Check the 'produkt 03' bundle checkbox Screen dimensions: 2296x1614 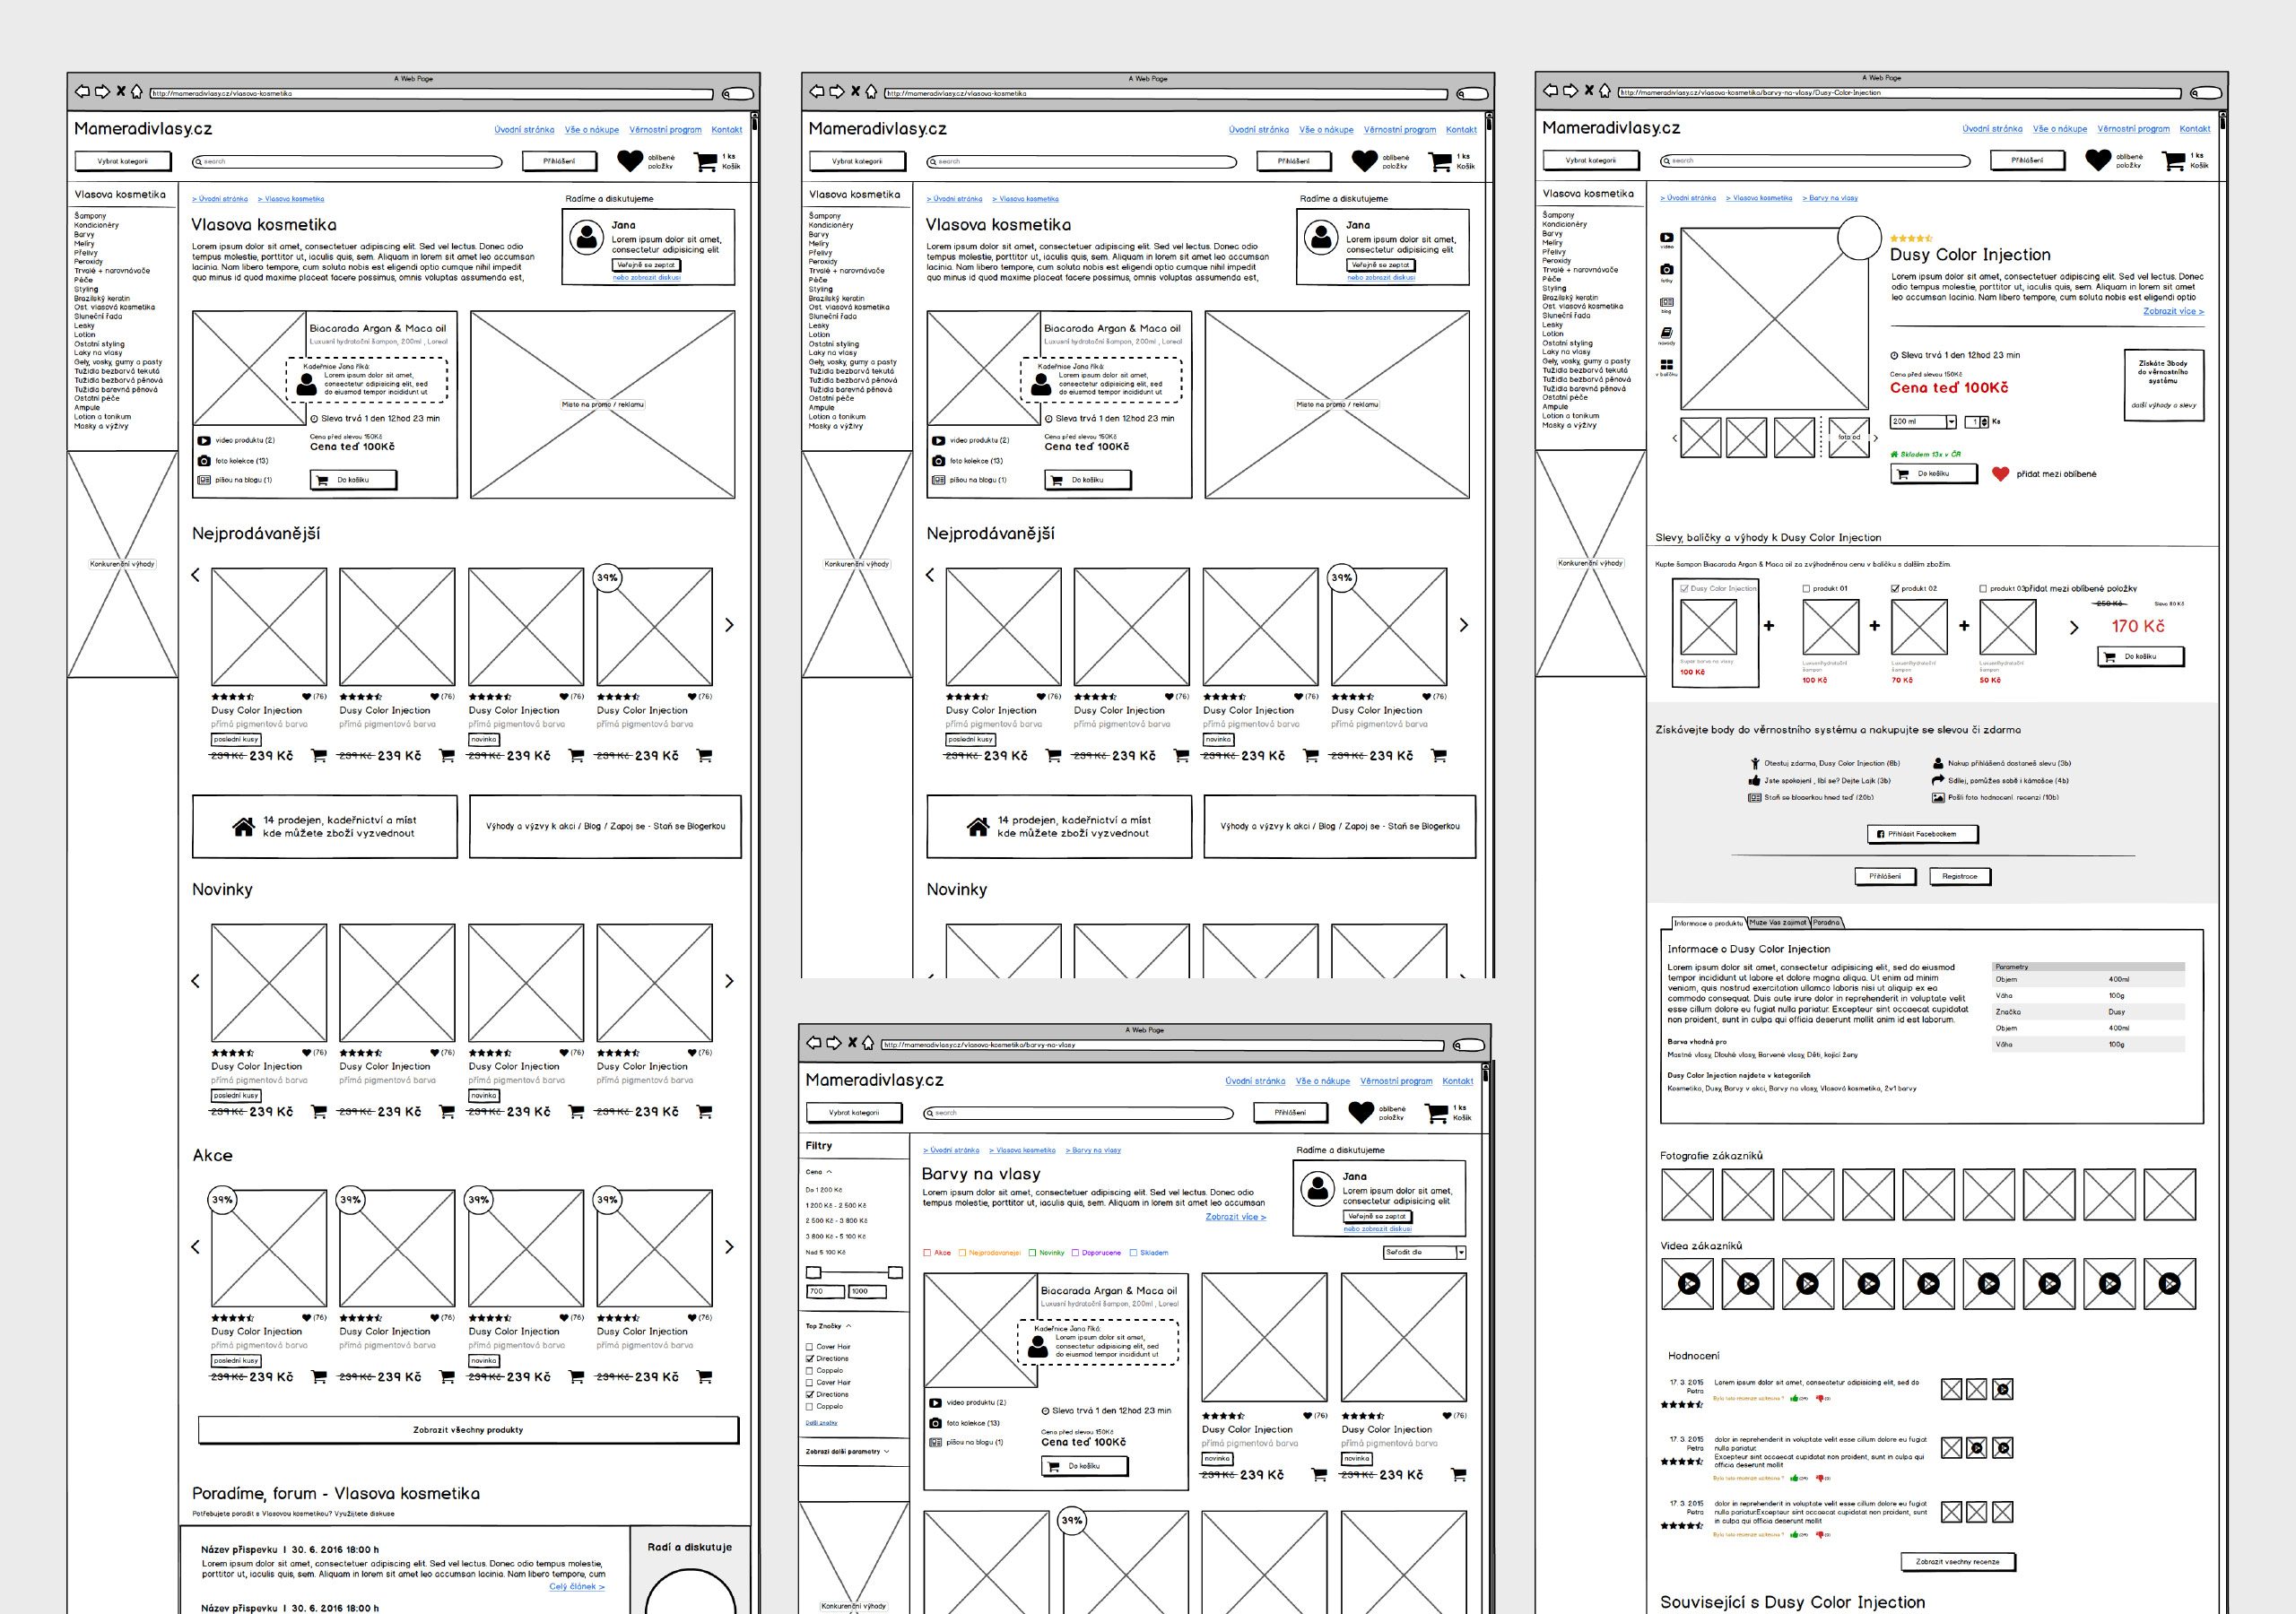[x=1983, y=589]
